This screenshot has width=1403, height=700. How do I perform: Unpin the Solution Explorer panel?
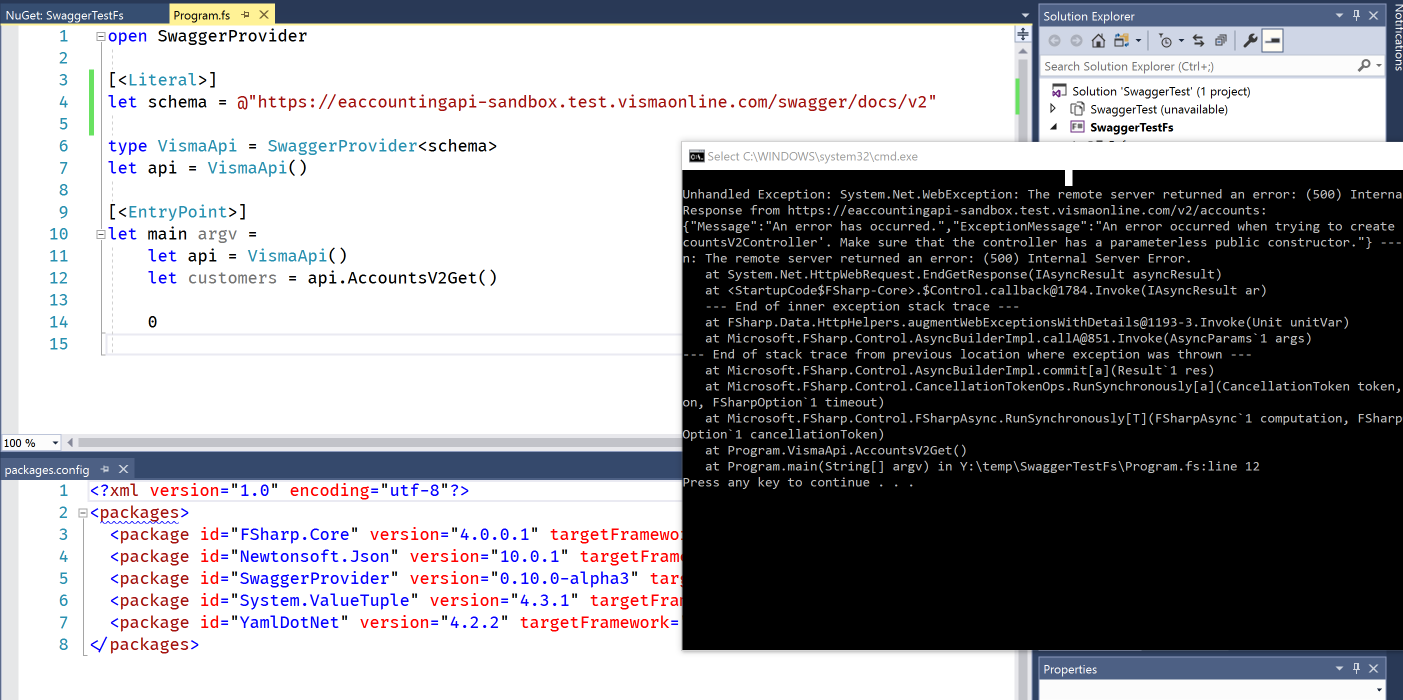1356,15
